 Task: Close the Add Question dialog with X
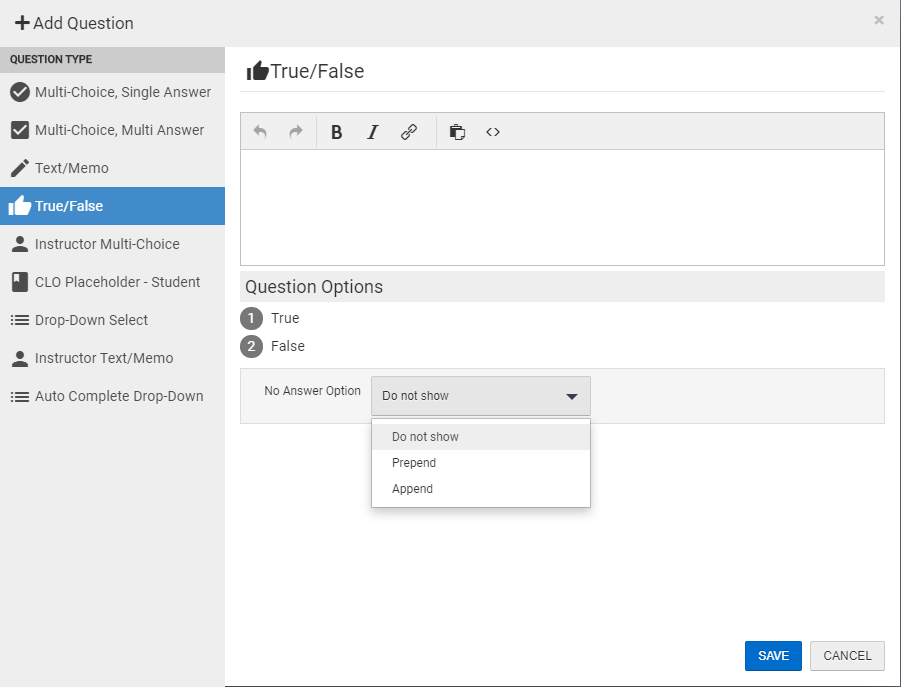tap(879, 21)
